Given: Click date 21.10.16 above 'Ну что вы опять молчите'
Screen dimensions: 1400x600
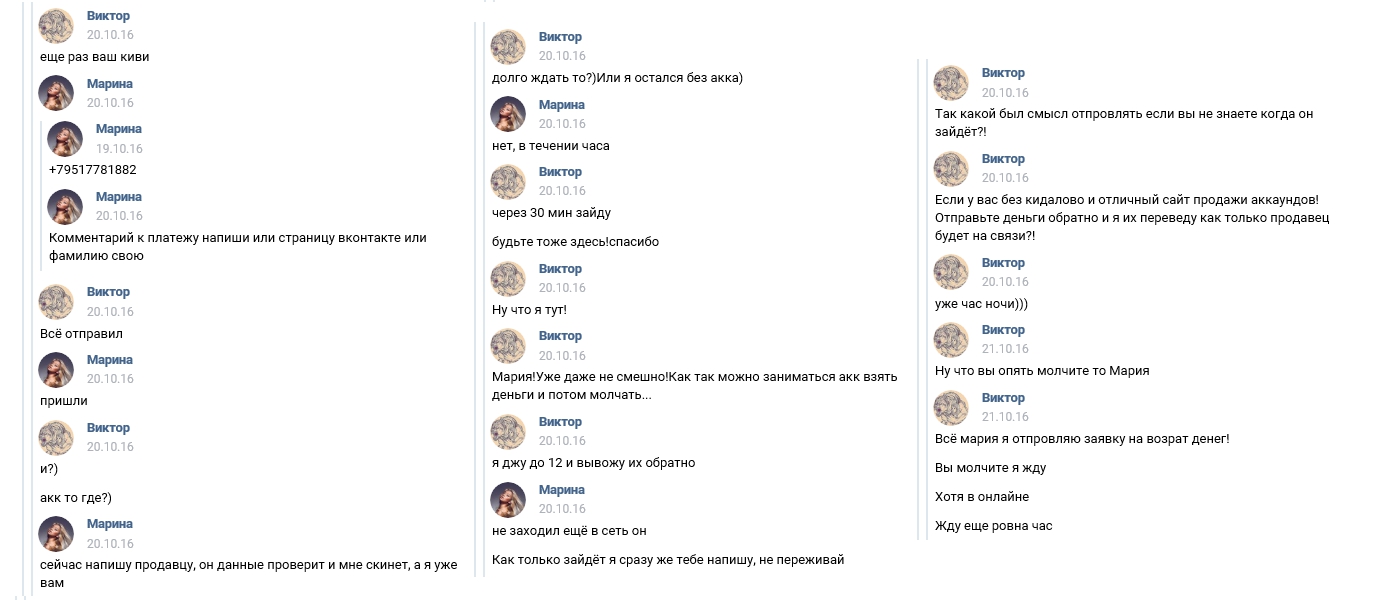Looking at the screenshot, I should (1005, 349).
